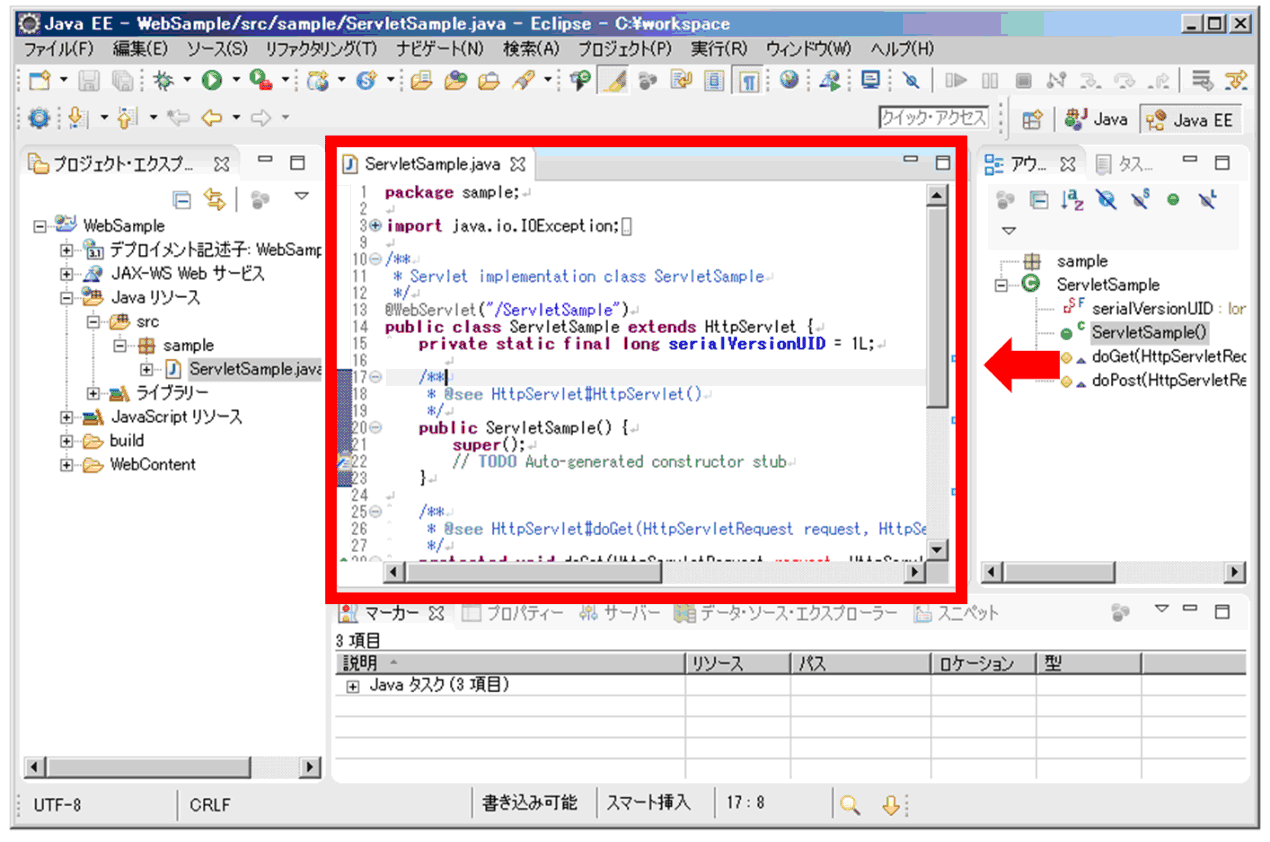Open the Java perspective
Viewport: 1270px width, 842px height.
[1097, 119]
